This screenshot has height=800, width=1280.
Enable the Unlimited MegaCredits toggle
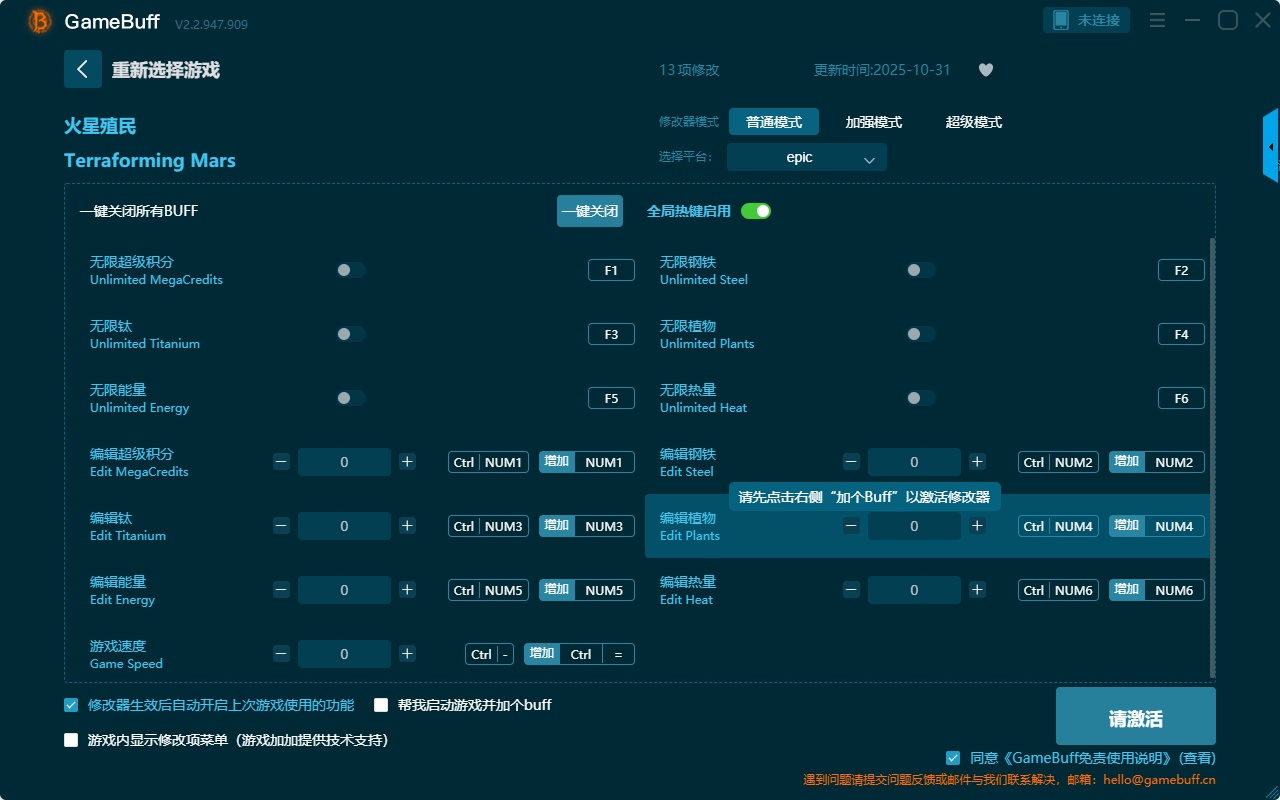click(351, 270)
